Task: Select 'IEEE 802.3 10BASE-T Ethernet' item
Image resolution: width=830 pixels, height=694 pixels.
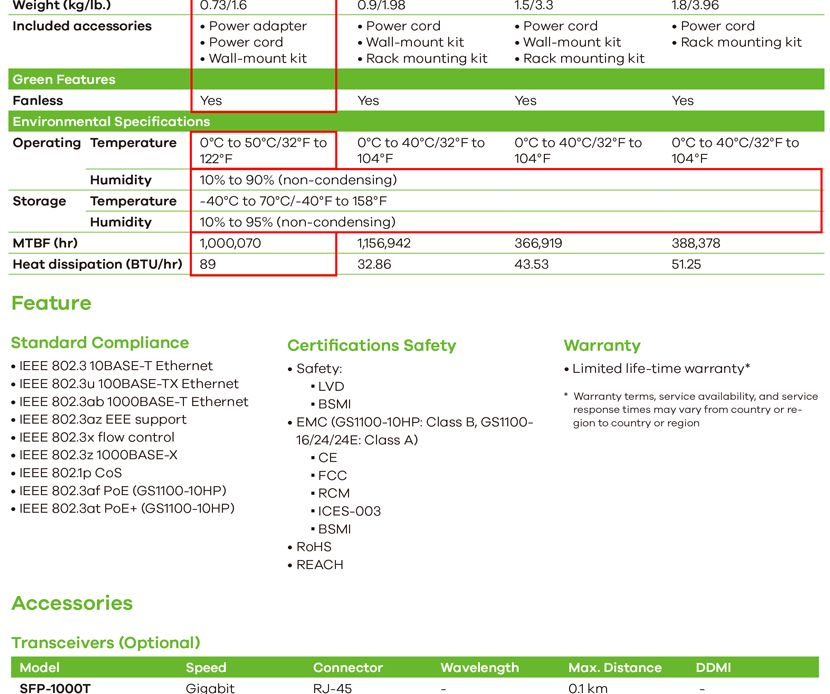Action: pyautogui.click(x=116, y=366)
